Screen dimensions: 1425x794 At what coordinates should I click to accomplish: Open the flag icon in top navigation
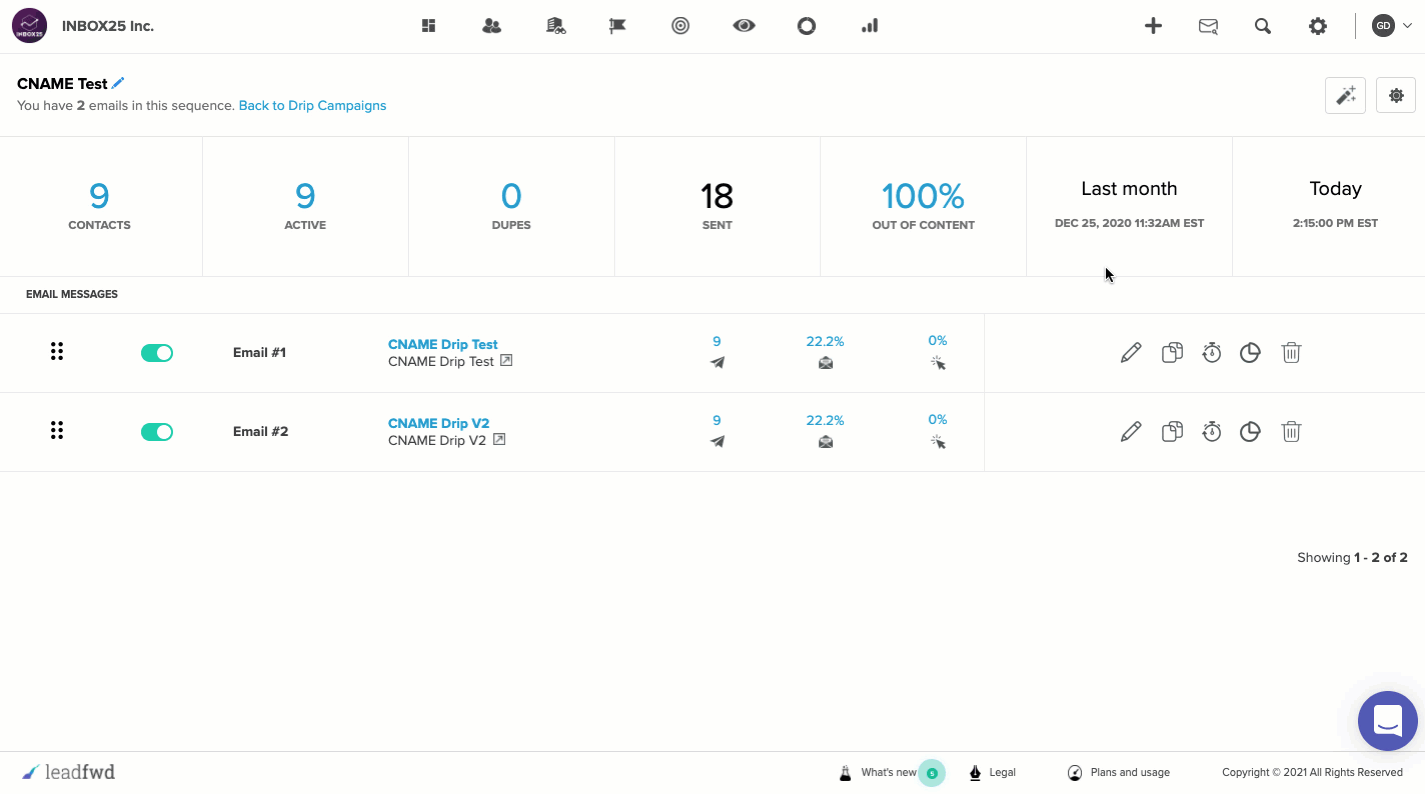point(618,26)
